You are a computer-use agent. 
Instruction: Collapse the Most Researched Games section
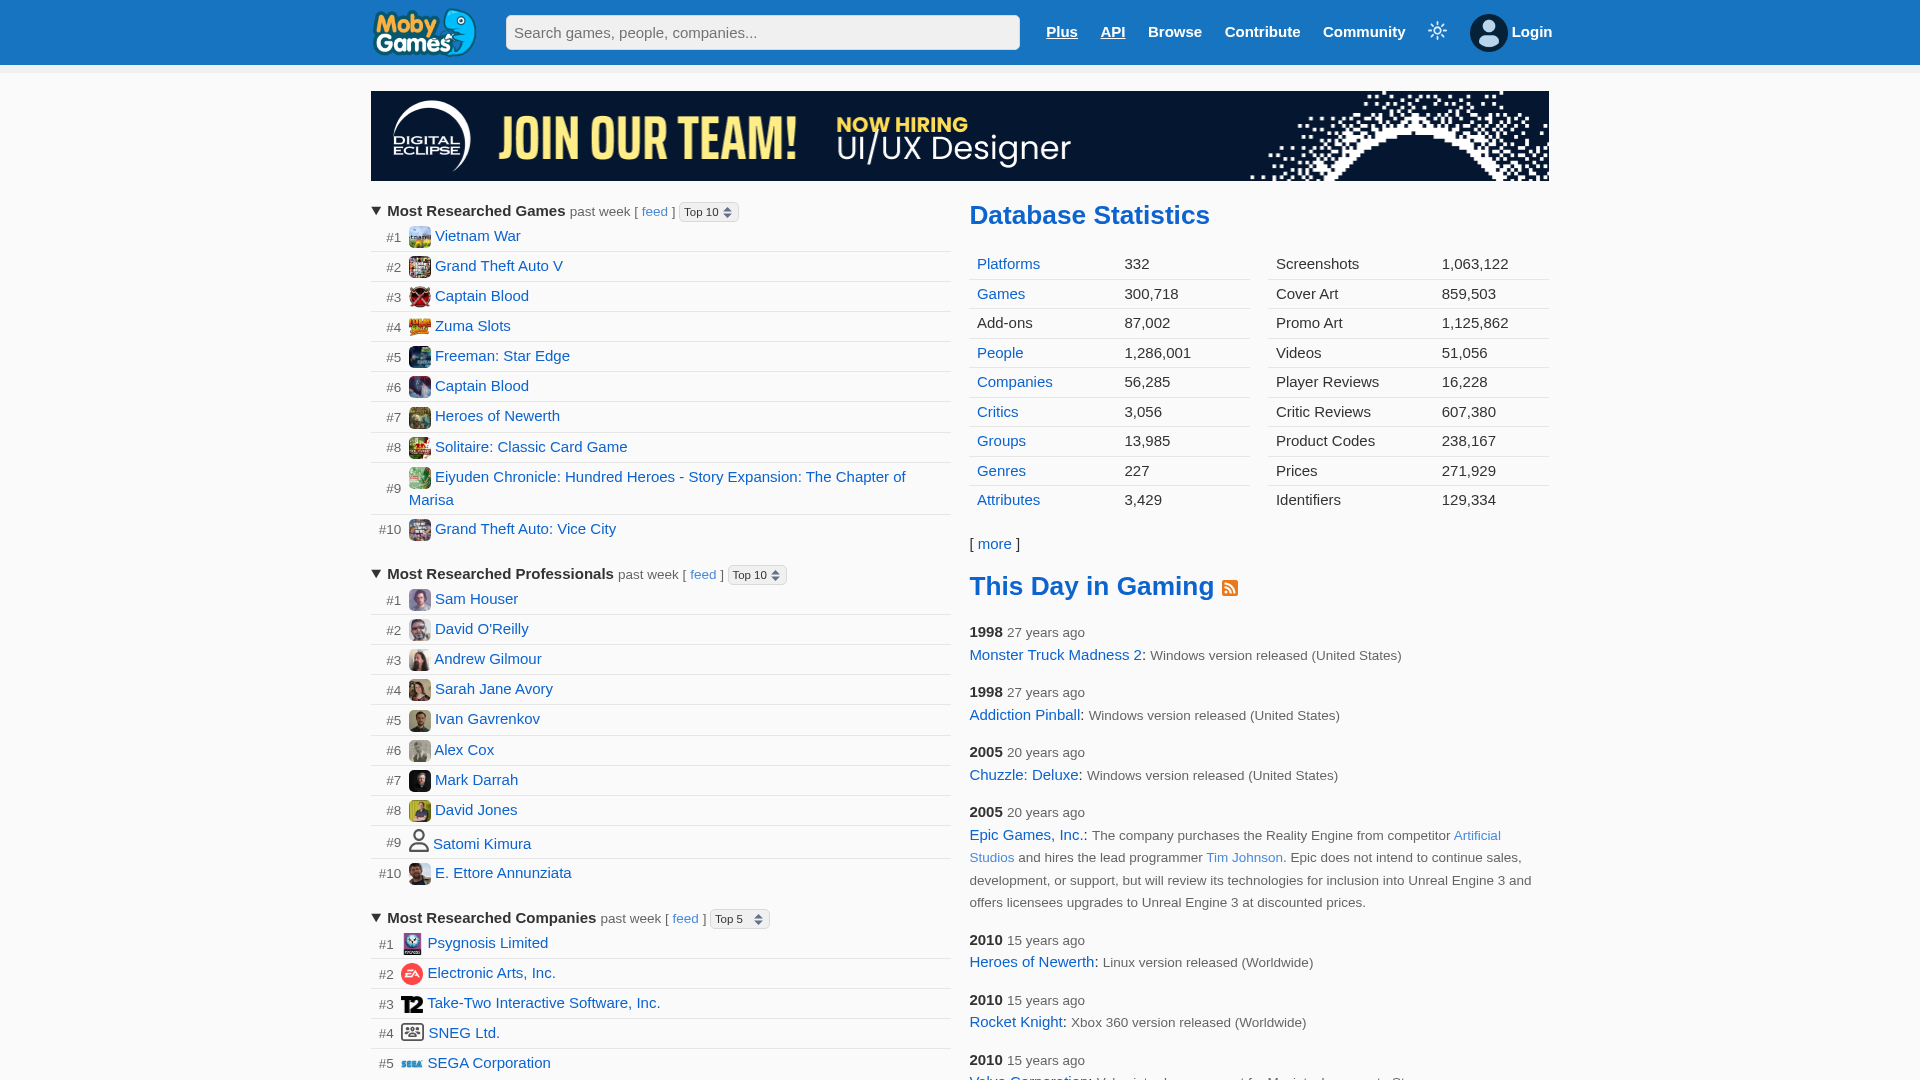(376, 211)
